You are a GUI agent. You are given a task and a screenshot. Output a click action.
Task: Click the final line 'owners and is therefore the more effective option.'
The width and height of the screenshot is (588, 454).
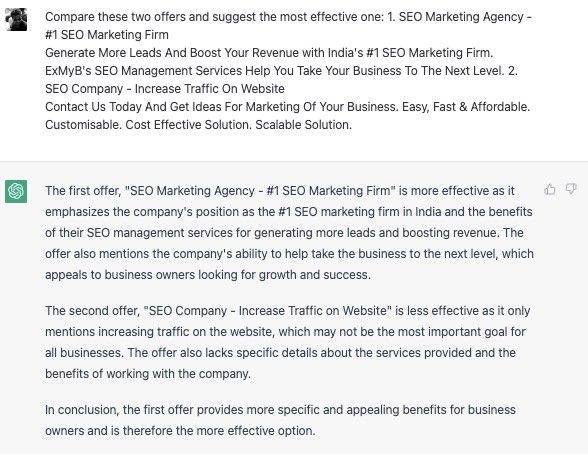[180, 431]
